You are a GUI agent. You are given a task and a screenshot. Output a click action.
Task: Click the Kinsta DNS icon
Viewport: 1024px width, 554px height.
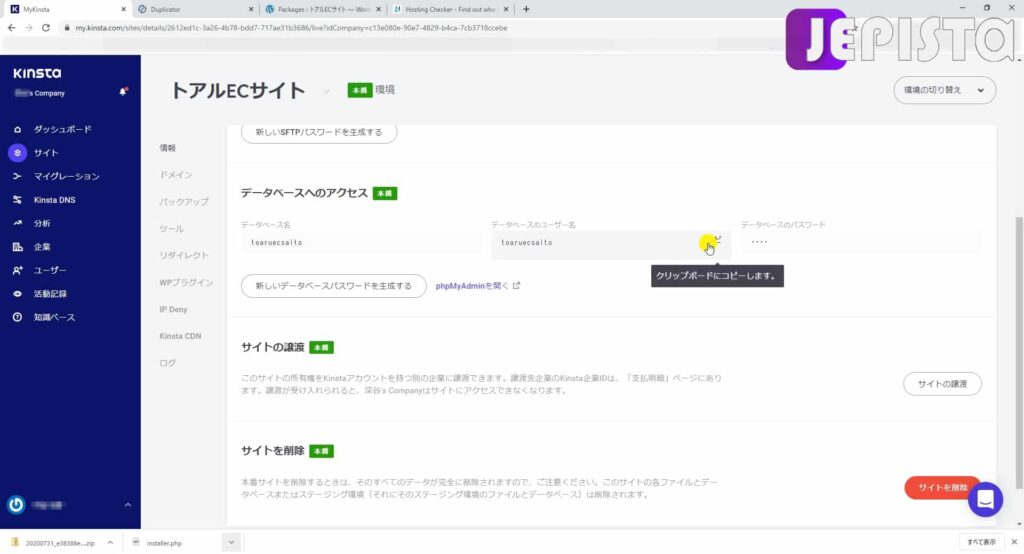pyautogui.click(x=18, y=200)
